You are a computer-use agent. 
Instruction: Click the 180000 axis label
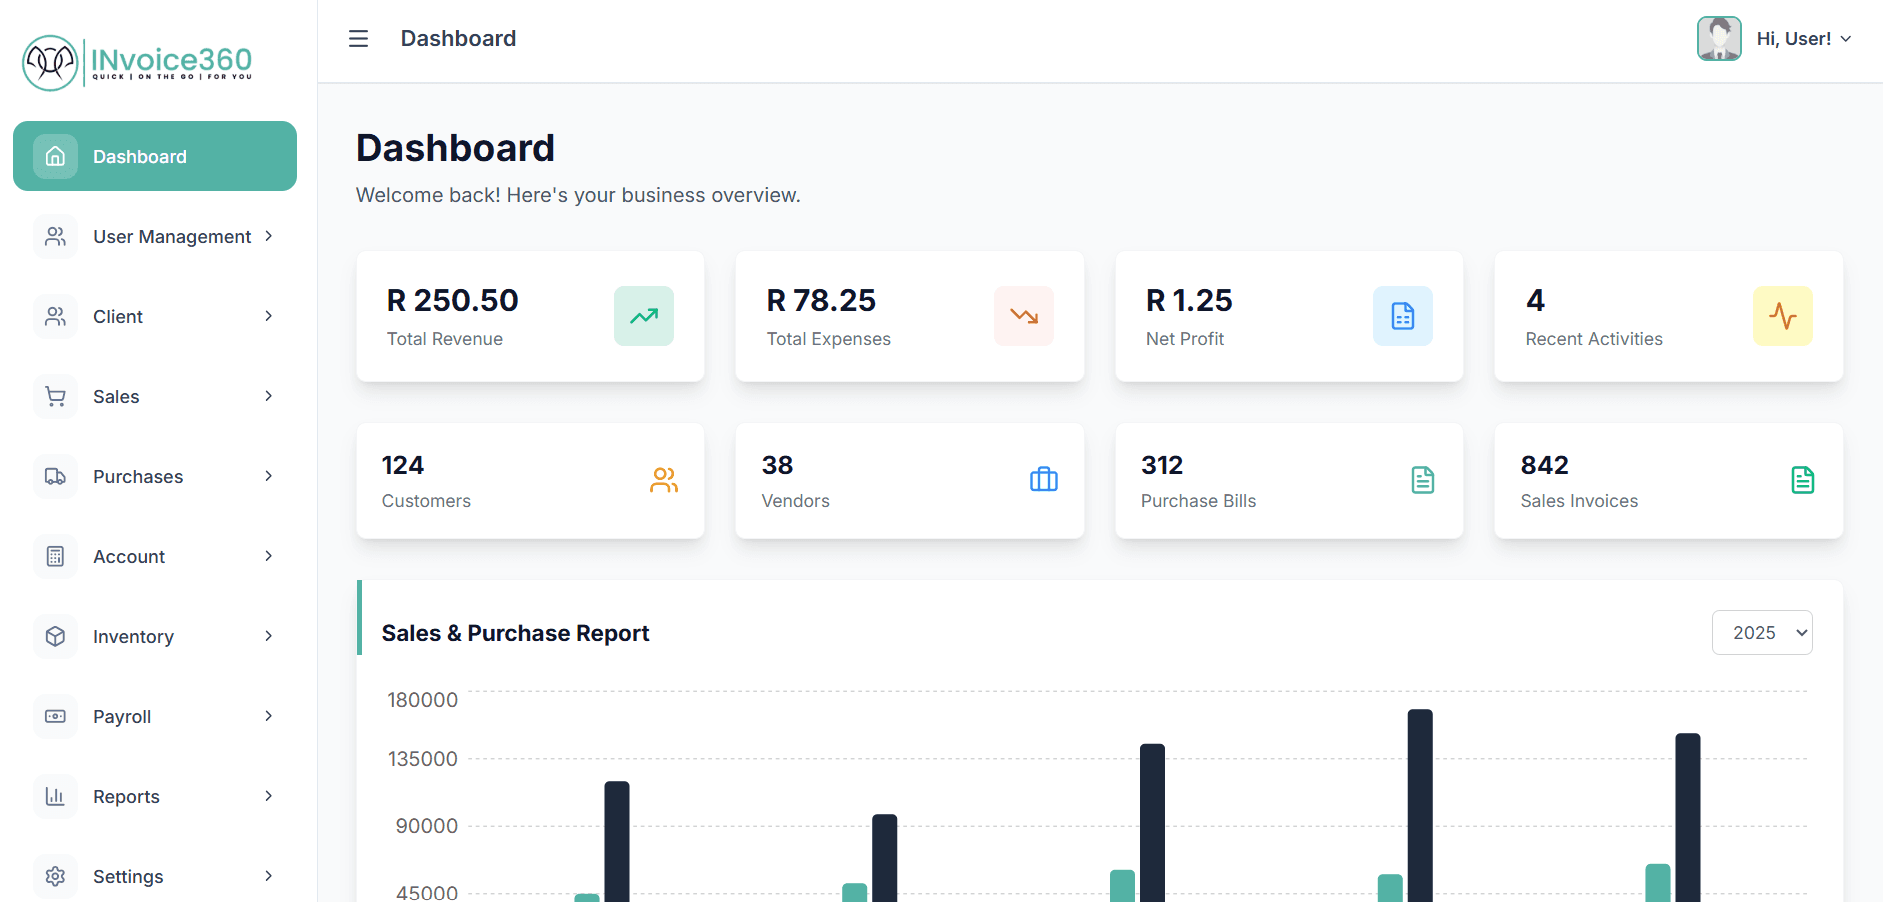coord(423,700)
